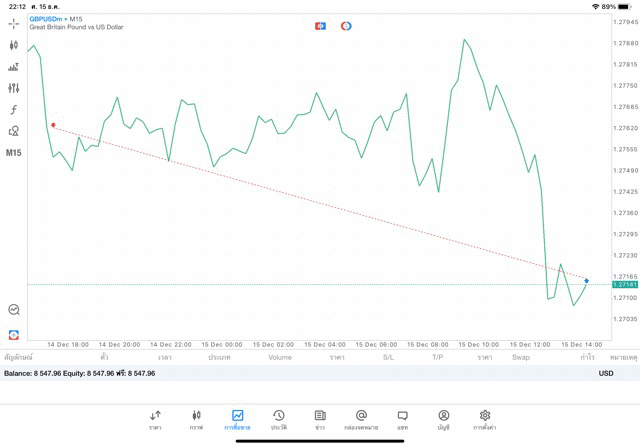Sort positions by Swap column header

521,357
